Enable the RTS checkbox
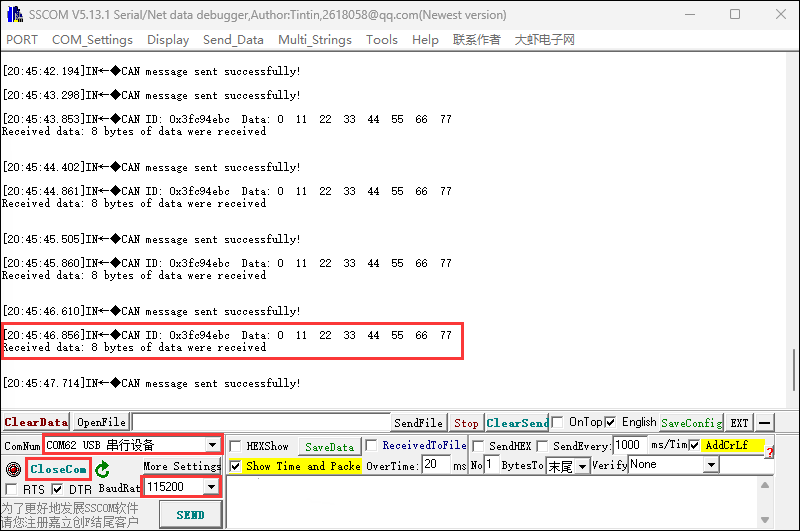The width and height of the screenshot is (800, 531). (11, 490)
